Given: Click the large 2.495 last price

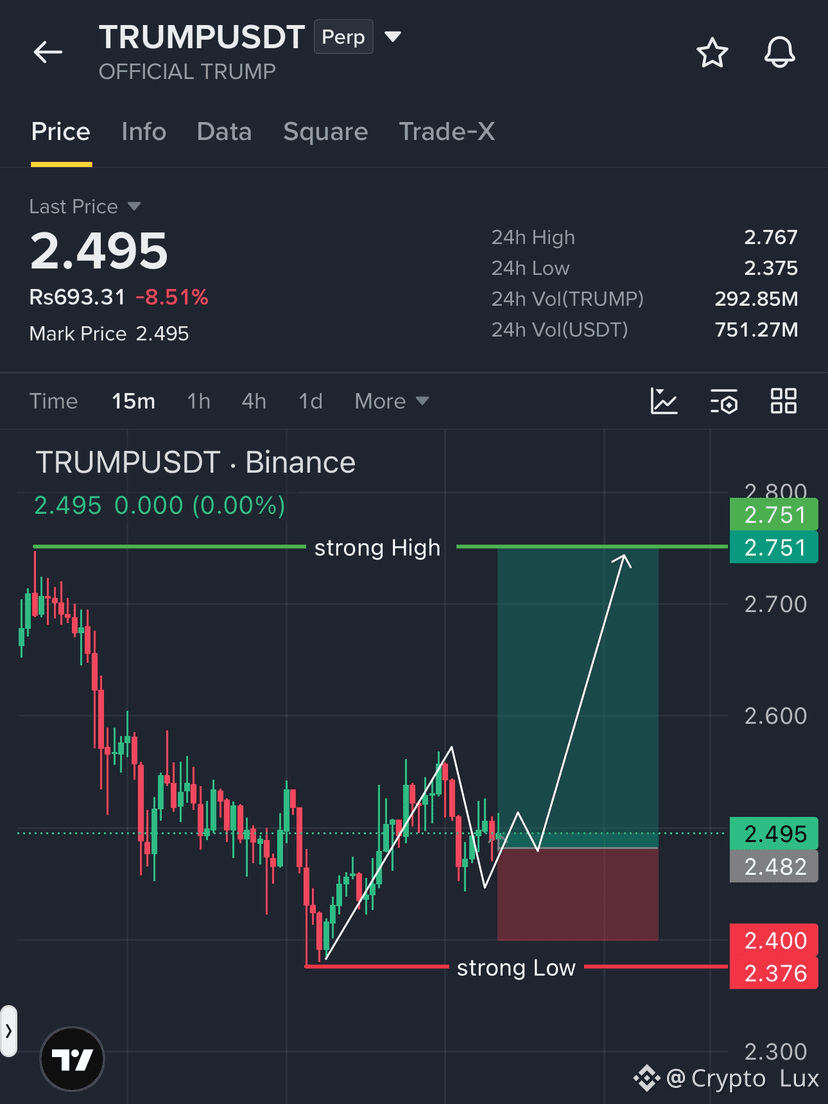Looking at the screenshot, I should (x=99, y=251).
